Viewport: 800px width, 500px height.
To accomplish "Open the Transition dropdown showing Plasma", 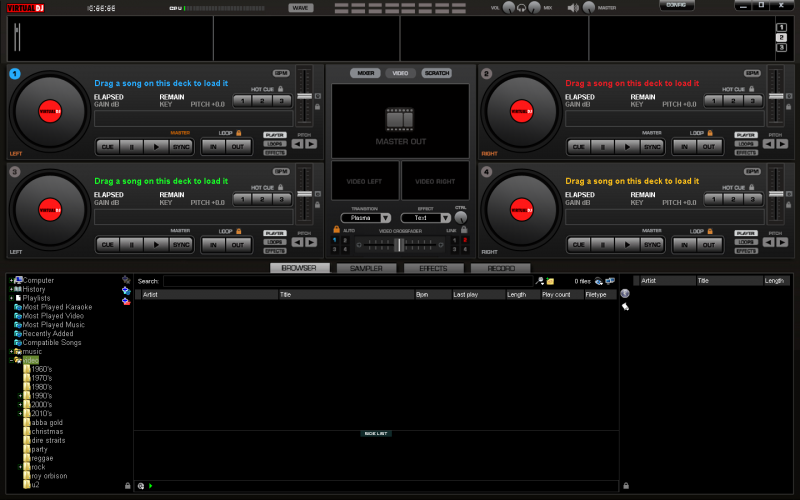I will [x=365, y=218].
